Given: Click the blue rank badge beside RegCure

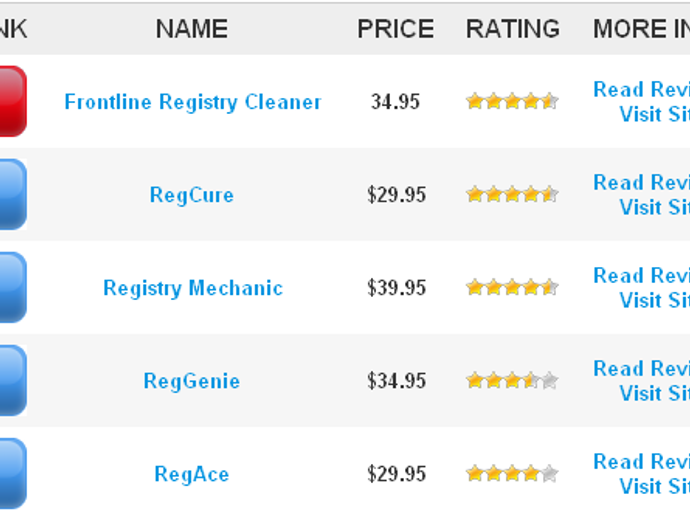Looking at the screenshot, I should [x=11, y=194].
